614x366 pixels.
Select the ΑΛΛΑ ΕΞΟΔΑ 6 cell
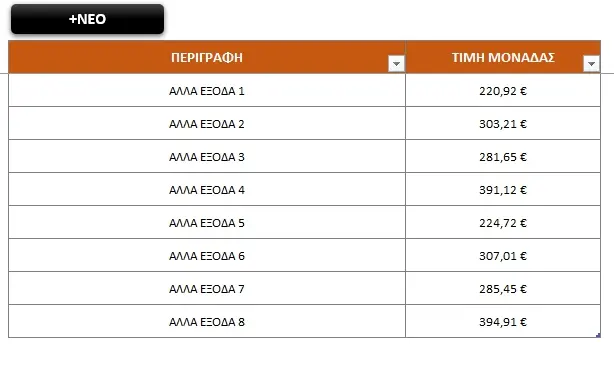click(207, 255)
